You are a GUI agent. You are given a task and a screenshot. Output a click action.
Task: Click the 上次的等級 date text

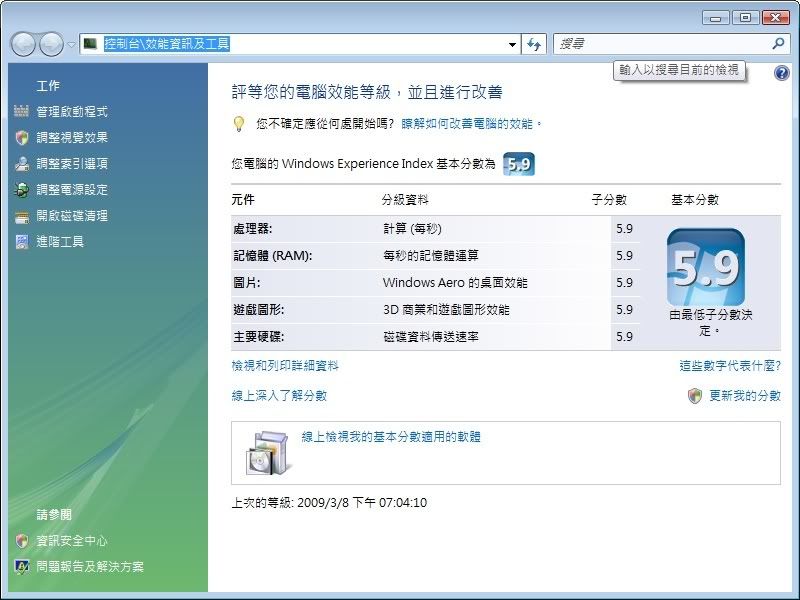329,503
